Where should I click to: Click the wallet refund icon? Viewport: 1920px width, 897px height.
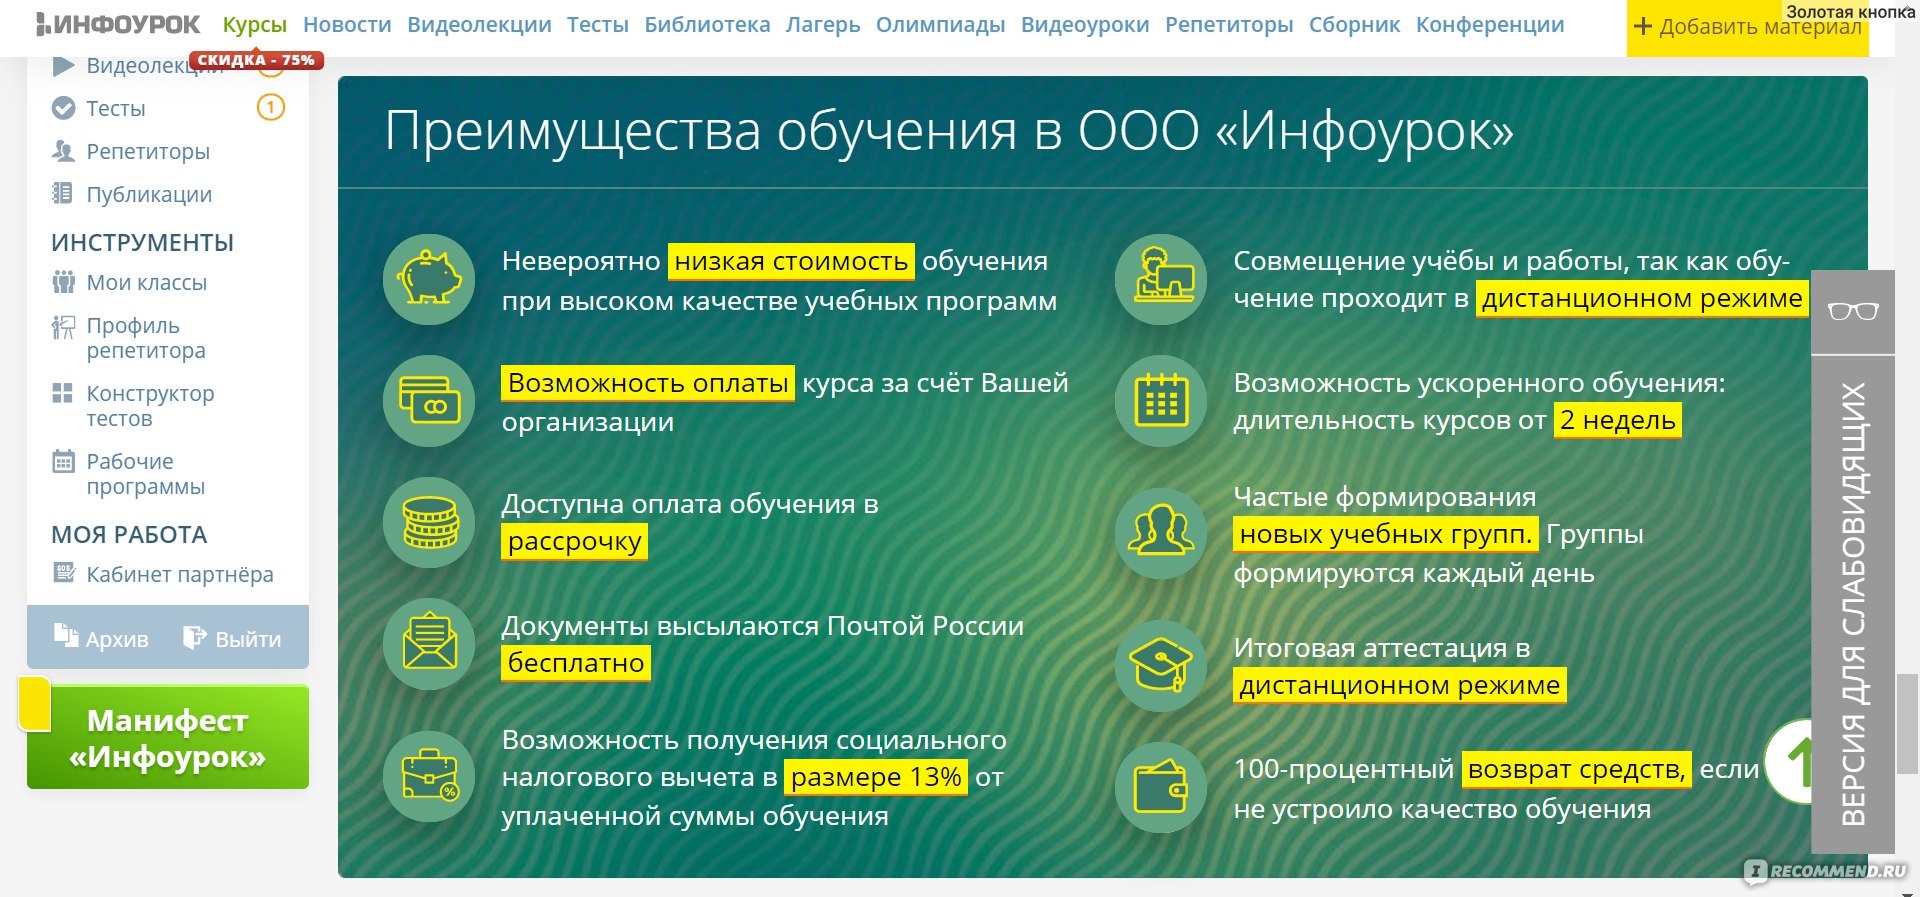pyautogui.click(x=1161, y=788)
